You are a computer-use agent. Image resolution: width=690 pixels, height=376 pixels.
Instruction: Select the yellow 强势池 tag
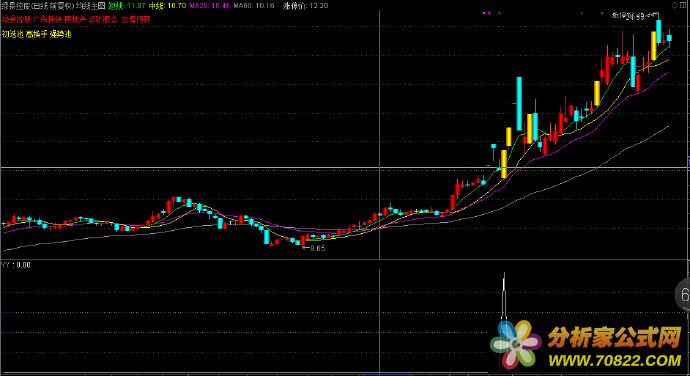tap(60, 34)
